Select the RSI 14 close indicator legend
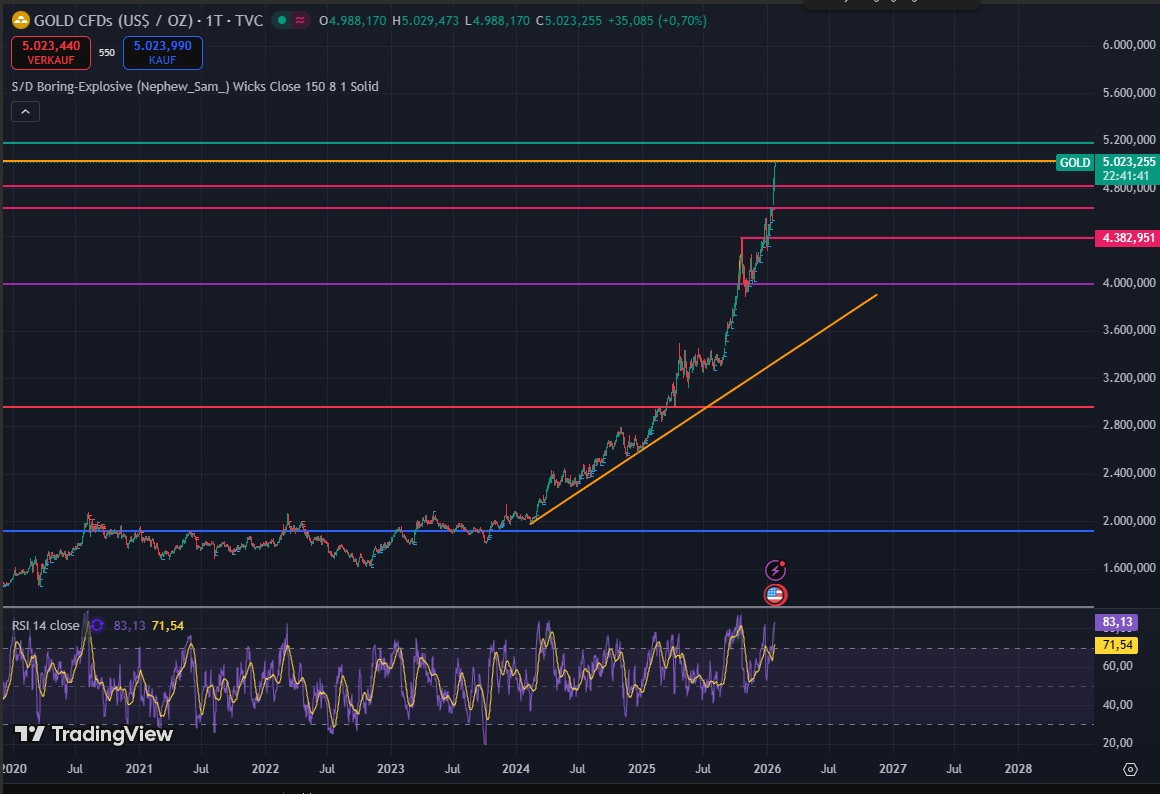The image size is (1160, 794). tap(46, 625)
